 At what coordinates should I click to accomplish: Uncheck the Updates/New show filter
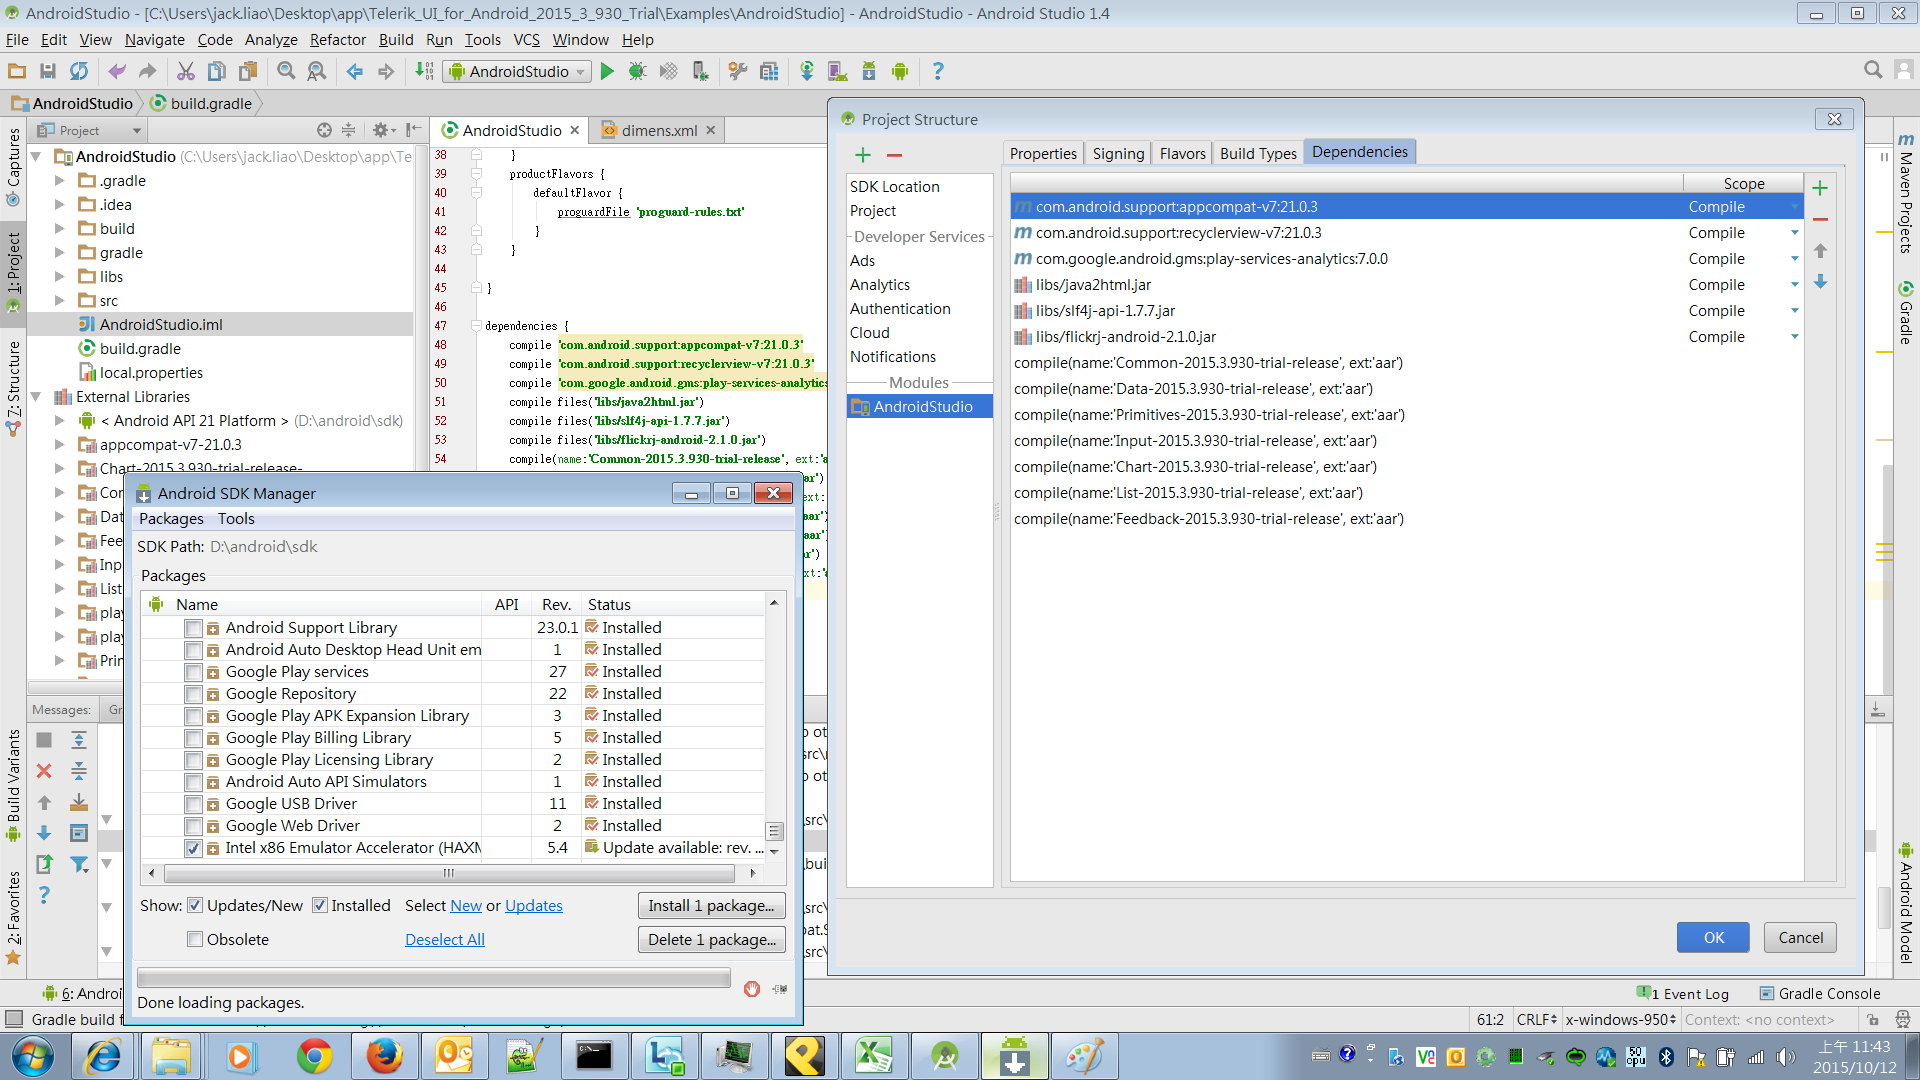coord(196,905)
